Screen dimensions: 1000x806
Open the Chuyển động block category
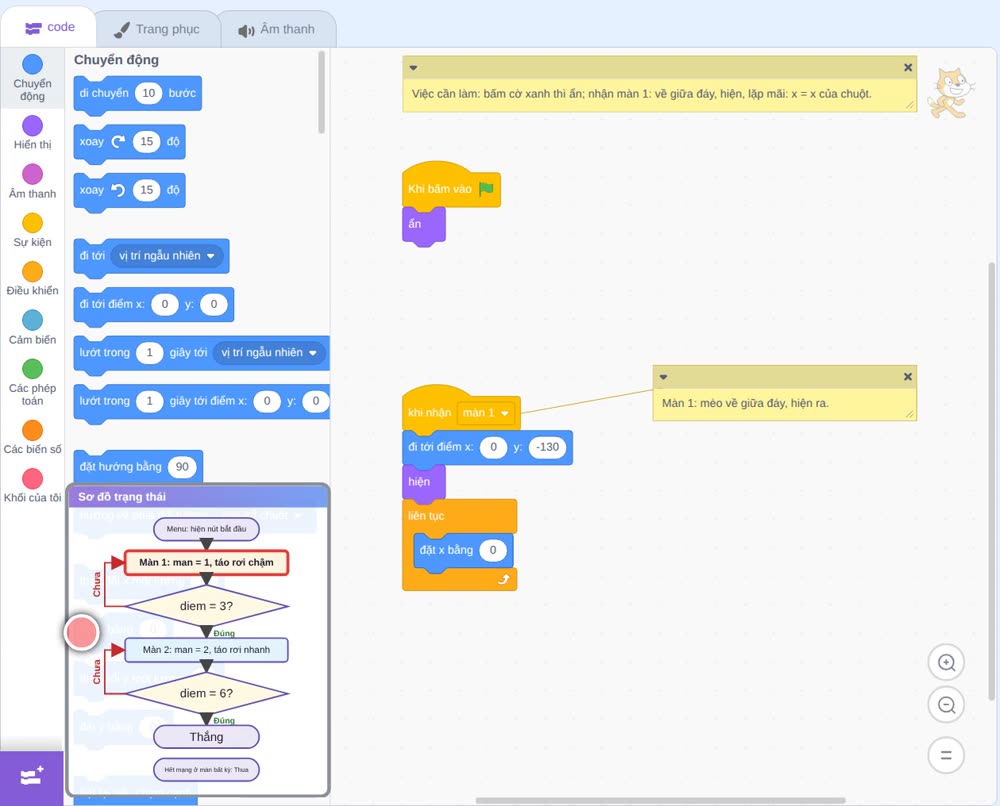(32, 78)
